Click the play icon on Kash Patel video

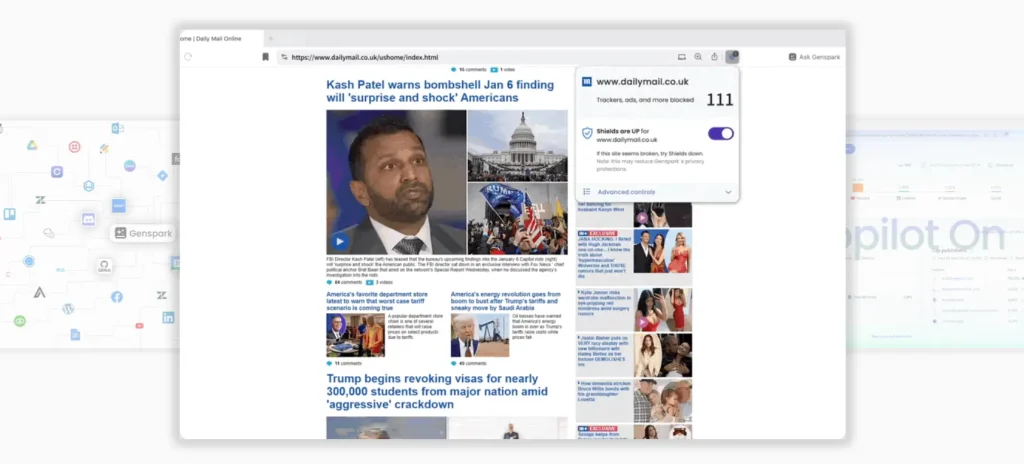point(340,241)
